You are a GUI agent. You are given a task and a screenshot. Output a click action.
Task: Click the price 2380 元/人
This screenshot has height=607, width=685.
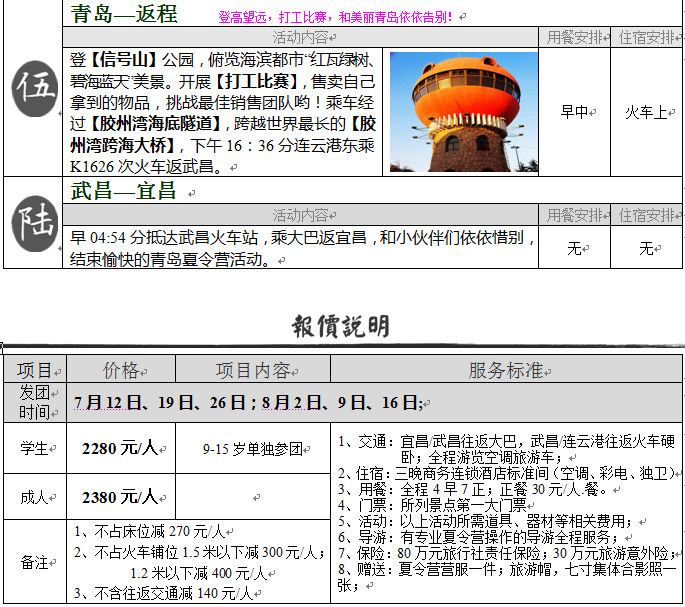pos(120,497)
